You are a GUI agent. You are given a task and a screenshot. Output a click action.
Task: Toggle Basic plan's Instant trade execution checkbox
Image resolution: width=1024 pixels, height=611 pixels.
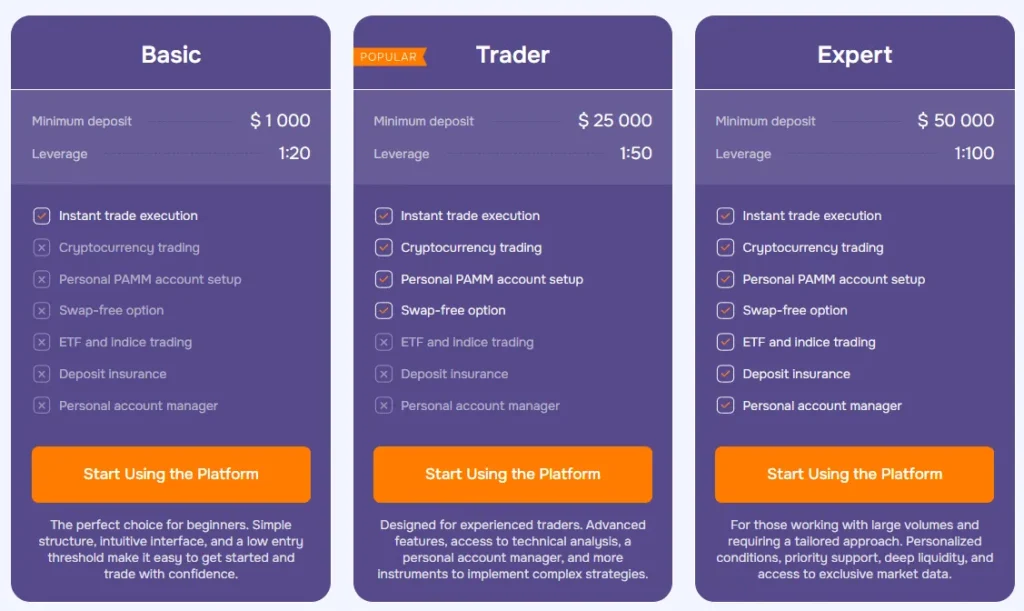tap(41, 216)
